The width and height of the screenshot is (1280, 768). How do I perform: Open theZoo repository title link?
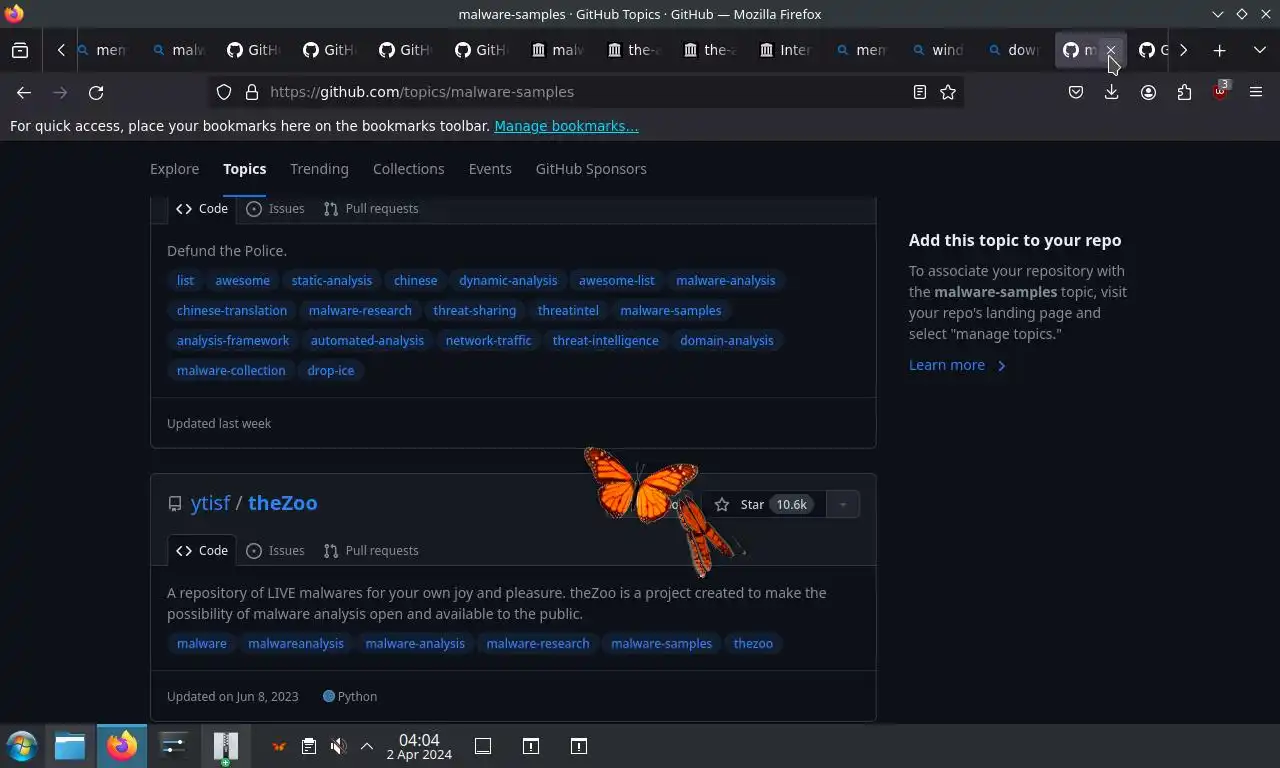pos(282,503)
